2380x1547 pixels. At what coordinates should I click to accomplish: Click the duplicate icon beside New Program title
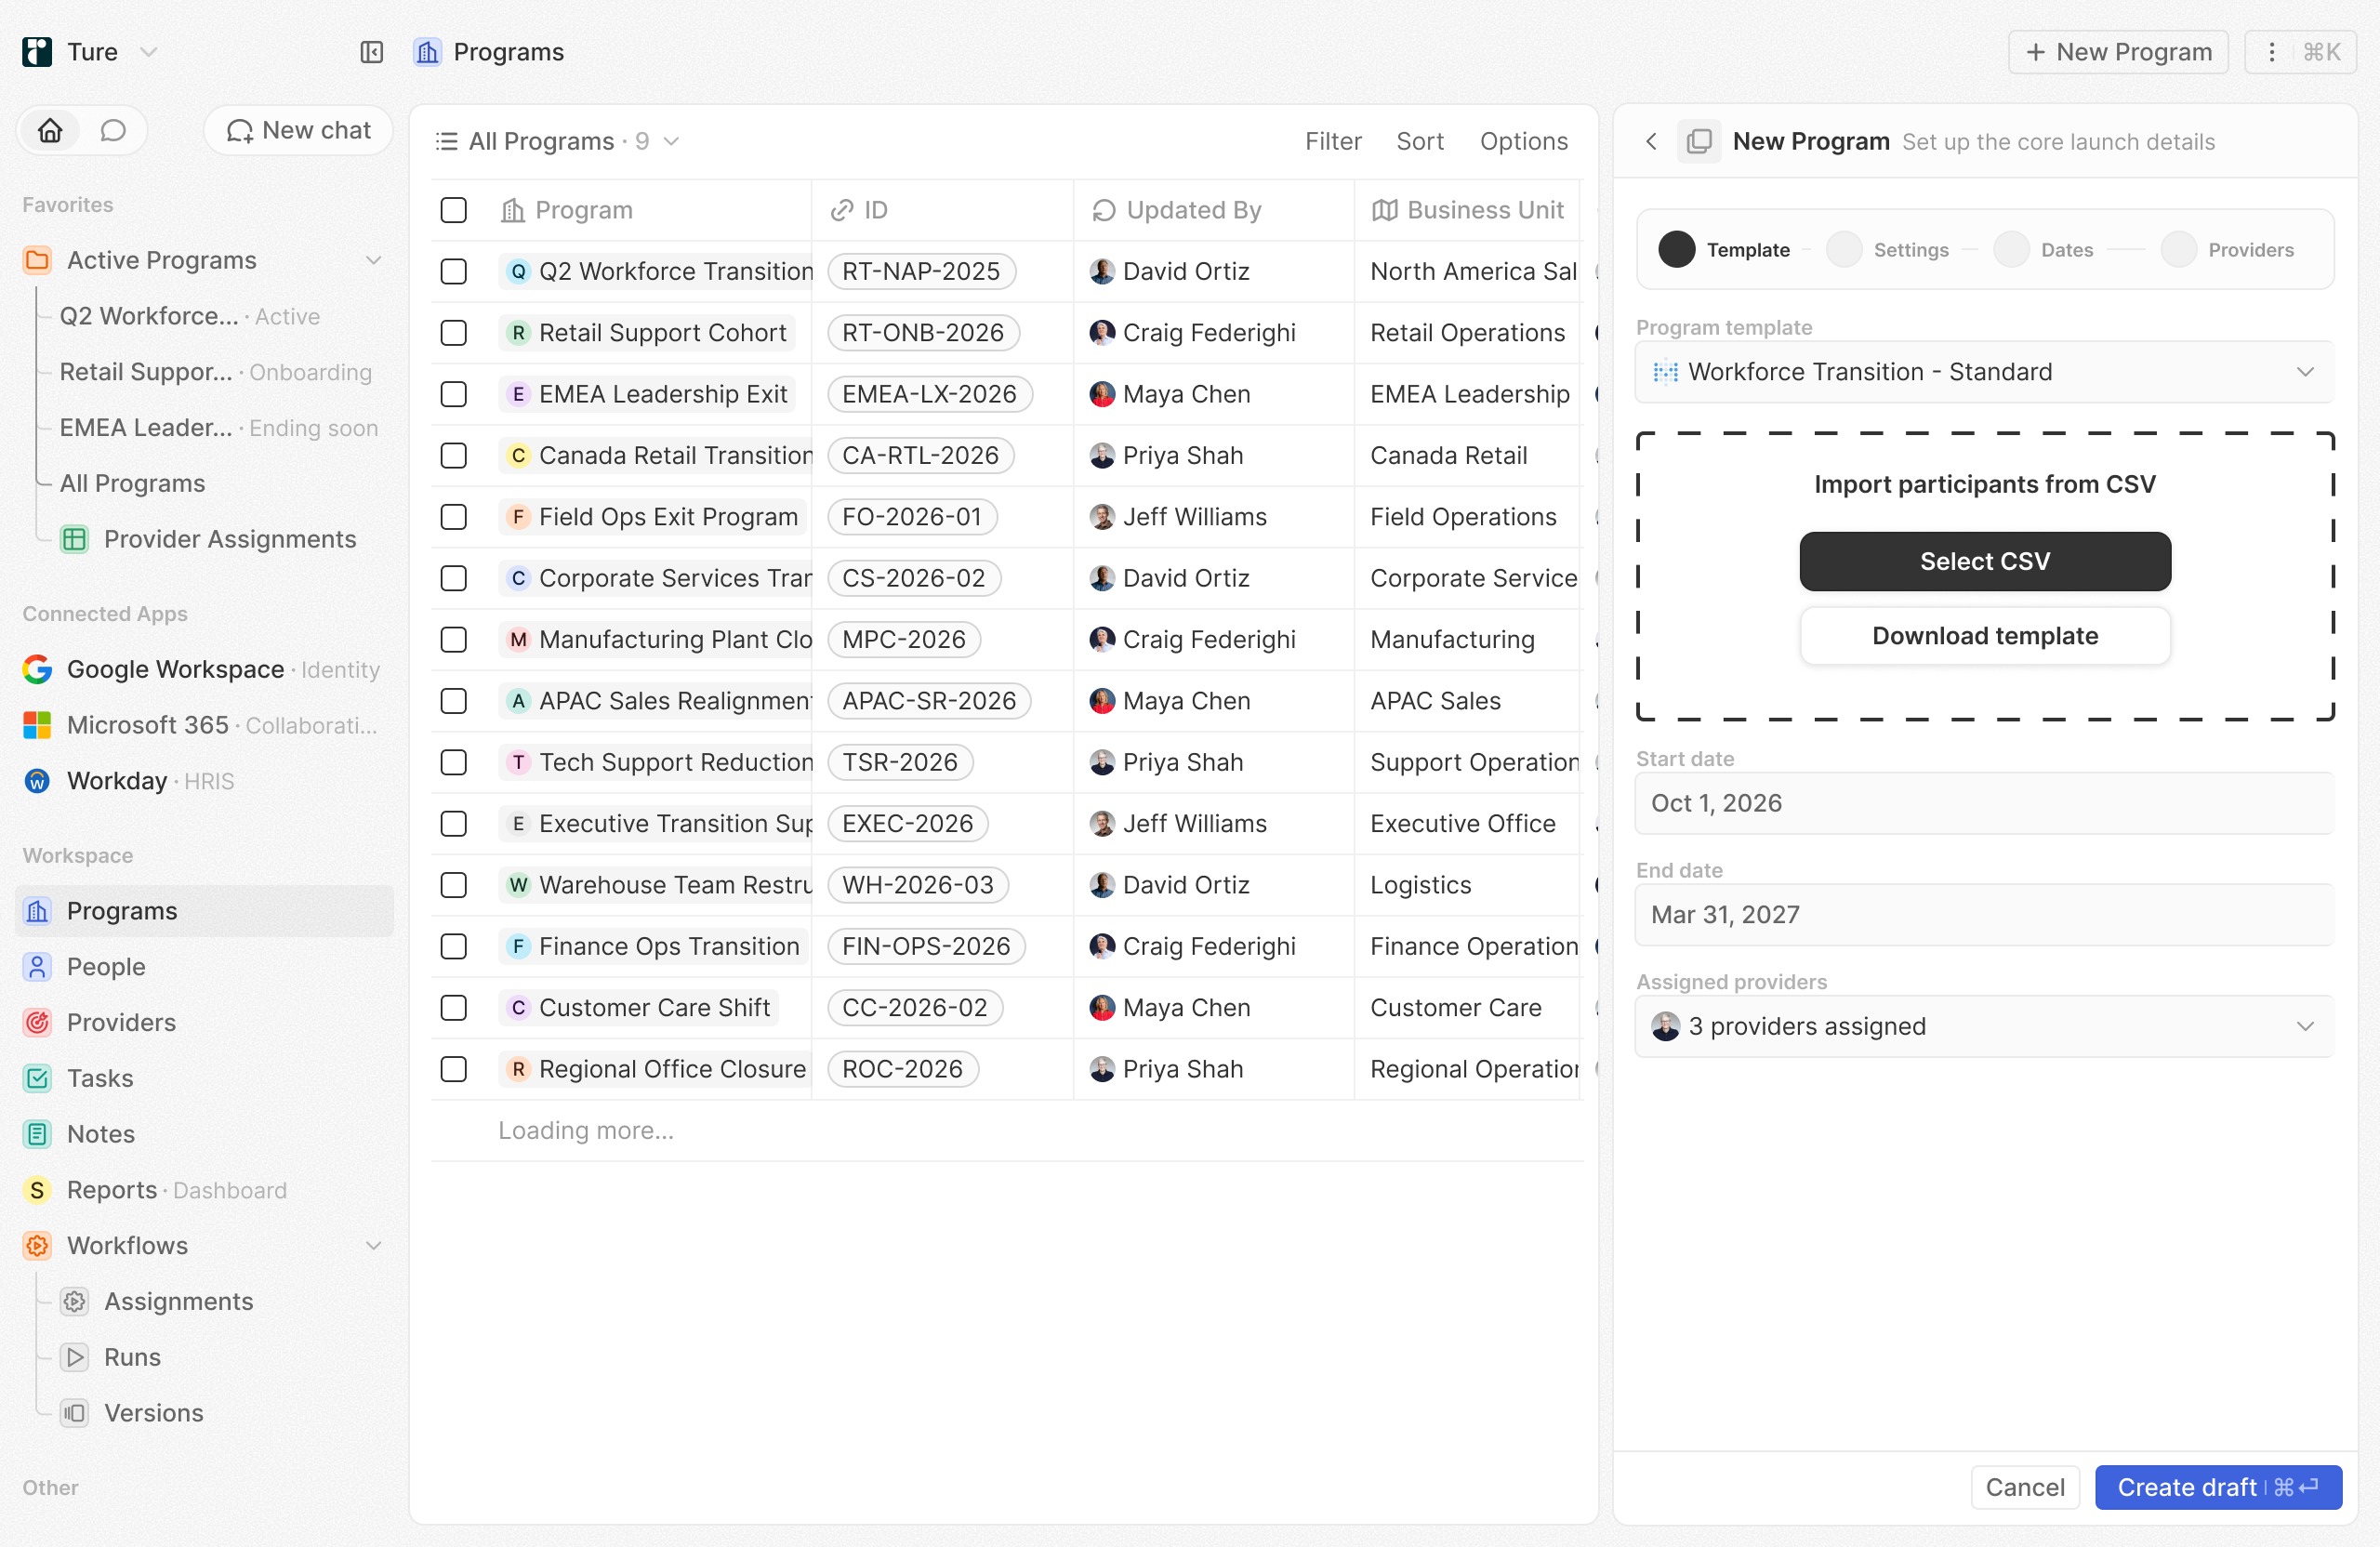1699,141
